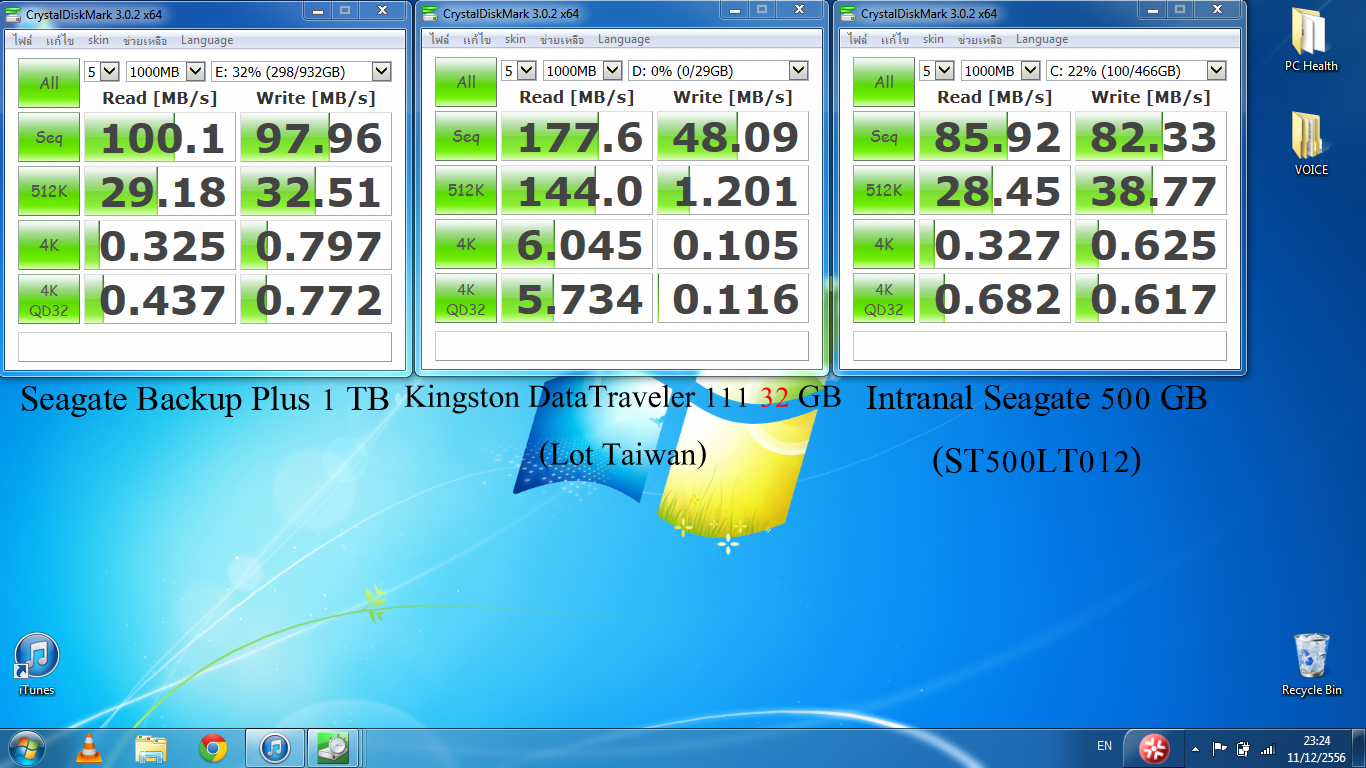The width and height of the screenshot is (1366, 768).
Task: Open ไฟล์ menu in the D: drive window
Action: (x=439, y=39)
